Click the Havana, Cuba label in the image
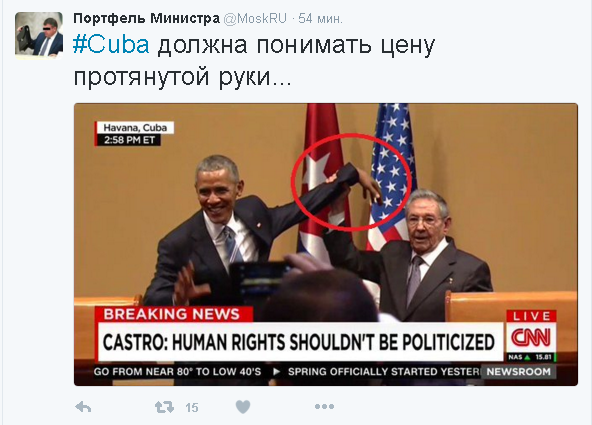Image resolution: width=592 pixels, height=425 pixels. coord(135,128)
